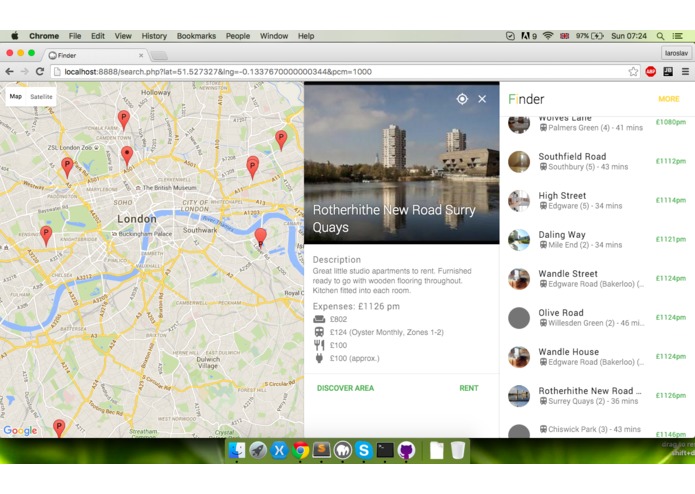Viewport: 695px width, 494px height.
Task: Bookmark page with the star icon
Action: tap(633, 71)
